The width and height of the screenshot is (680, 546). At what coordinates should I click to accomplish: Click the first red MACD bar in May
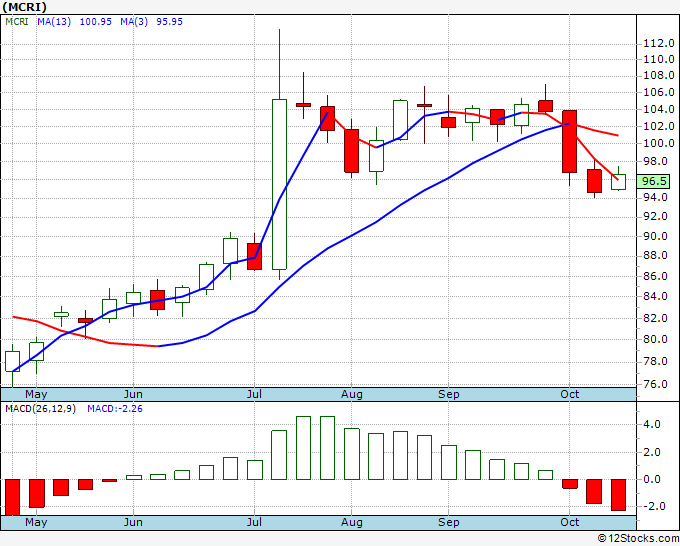click(13, 497)
